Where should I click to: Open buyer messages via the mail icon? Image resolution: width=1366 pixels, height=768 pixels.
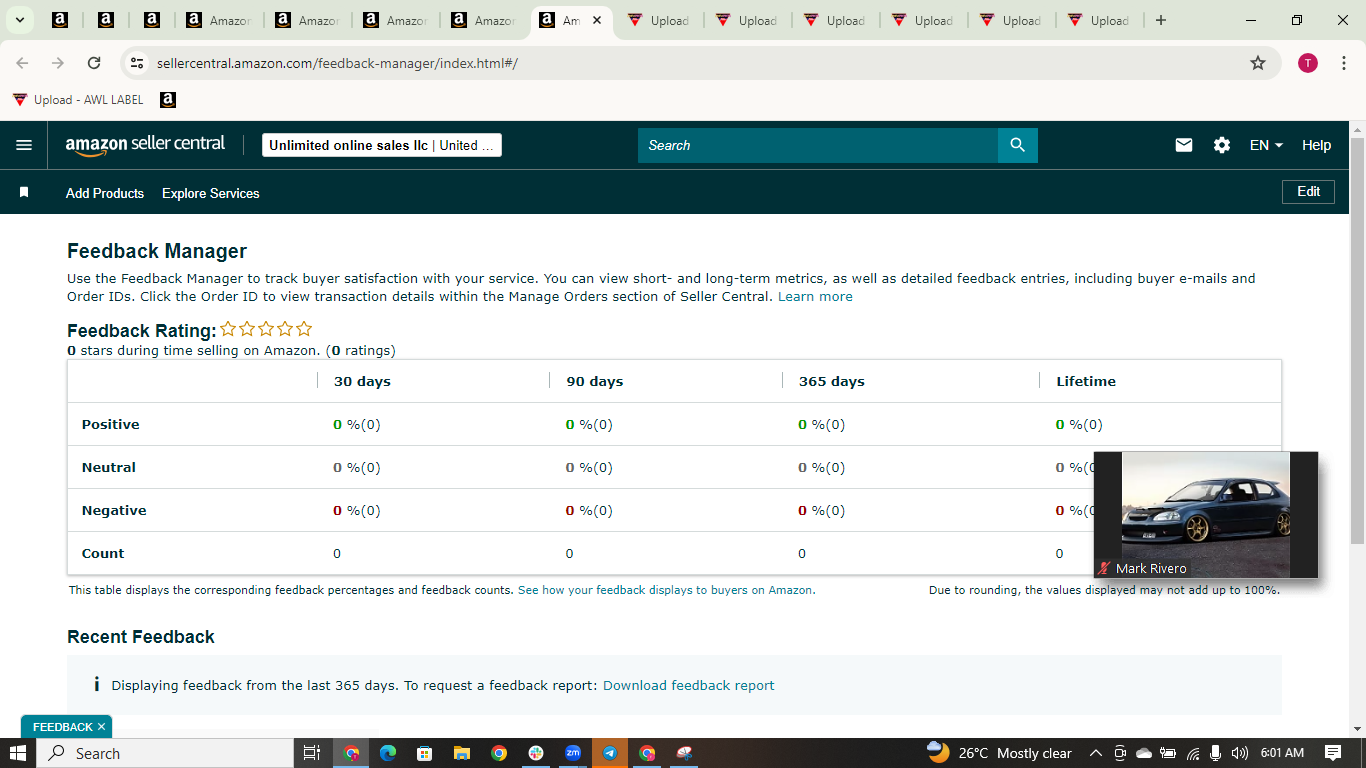tap(1184, 145)
